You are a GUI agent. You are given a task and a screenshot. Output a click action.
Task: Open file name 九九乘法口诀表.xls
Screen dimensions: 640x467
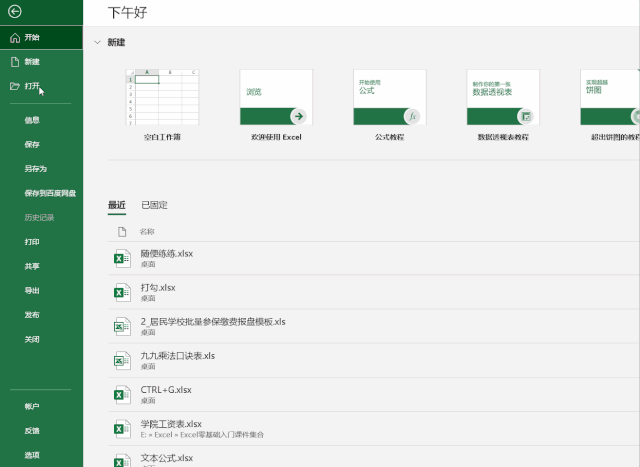(178, 356)
